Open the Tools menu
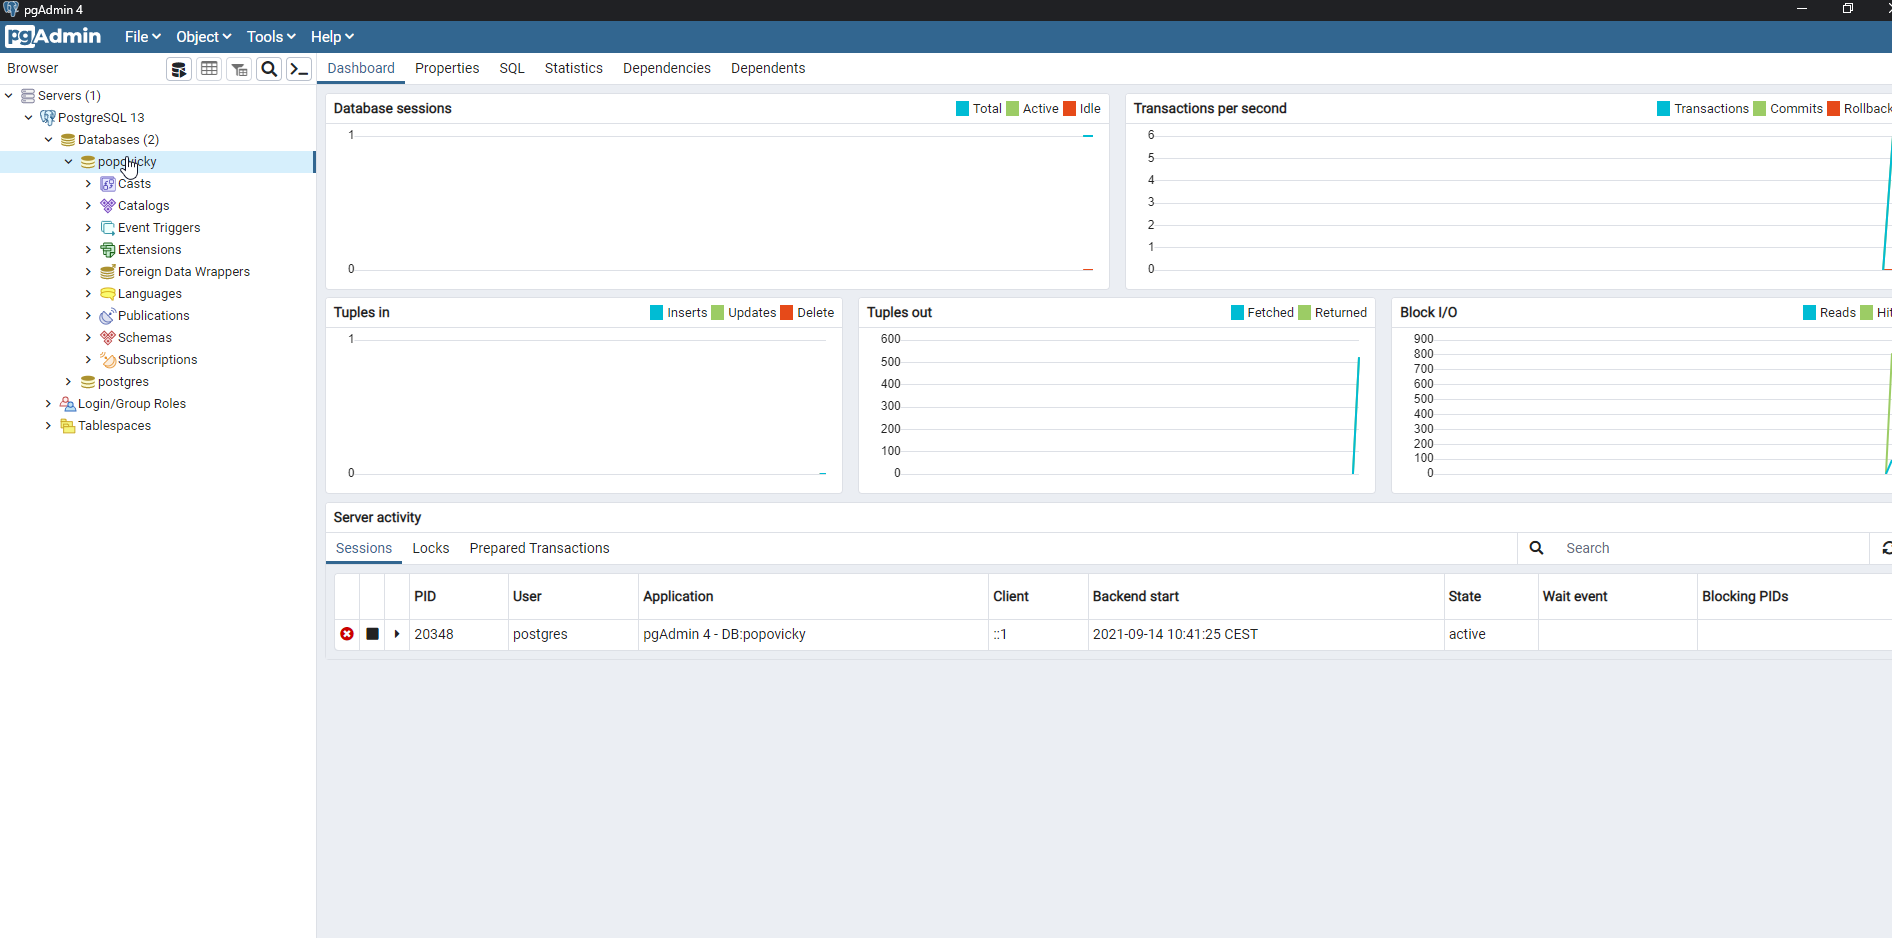This screenshot has height=938, width=1892. coord(271,37)
